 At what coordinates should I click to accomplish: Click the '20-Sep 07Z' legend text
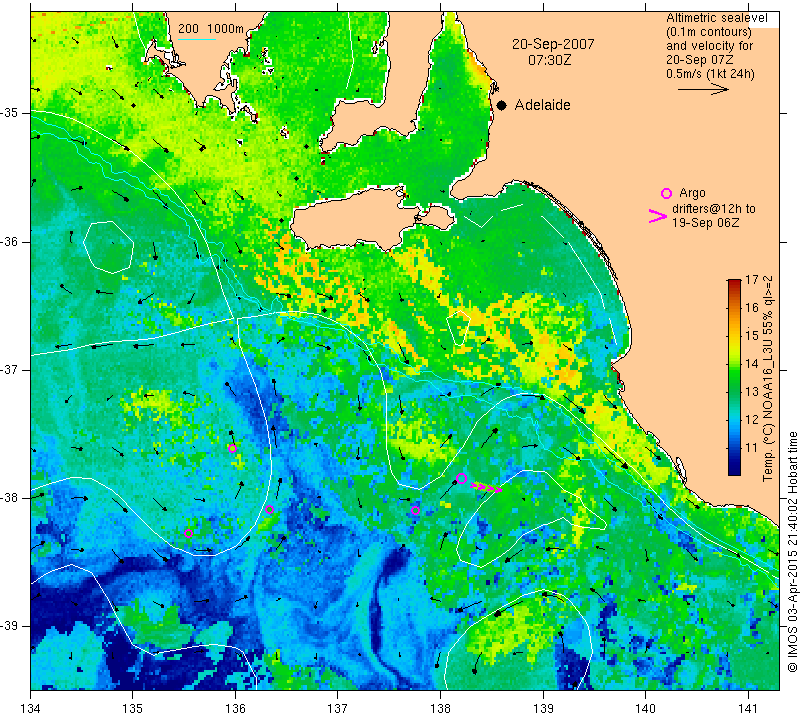(699, 60)
